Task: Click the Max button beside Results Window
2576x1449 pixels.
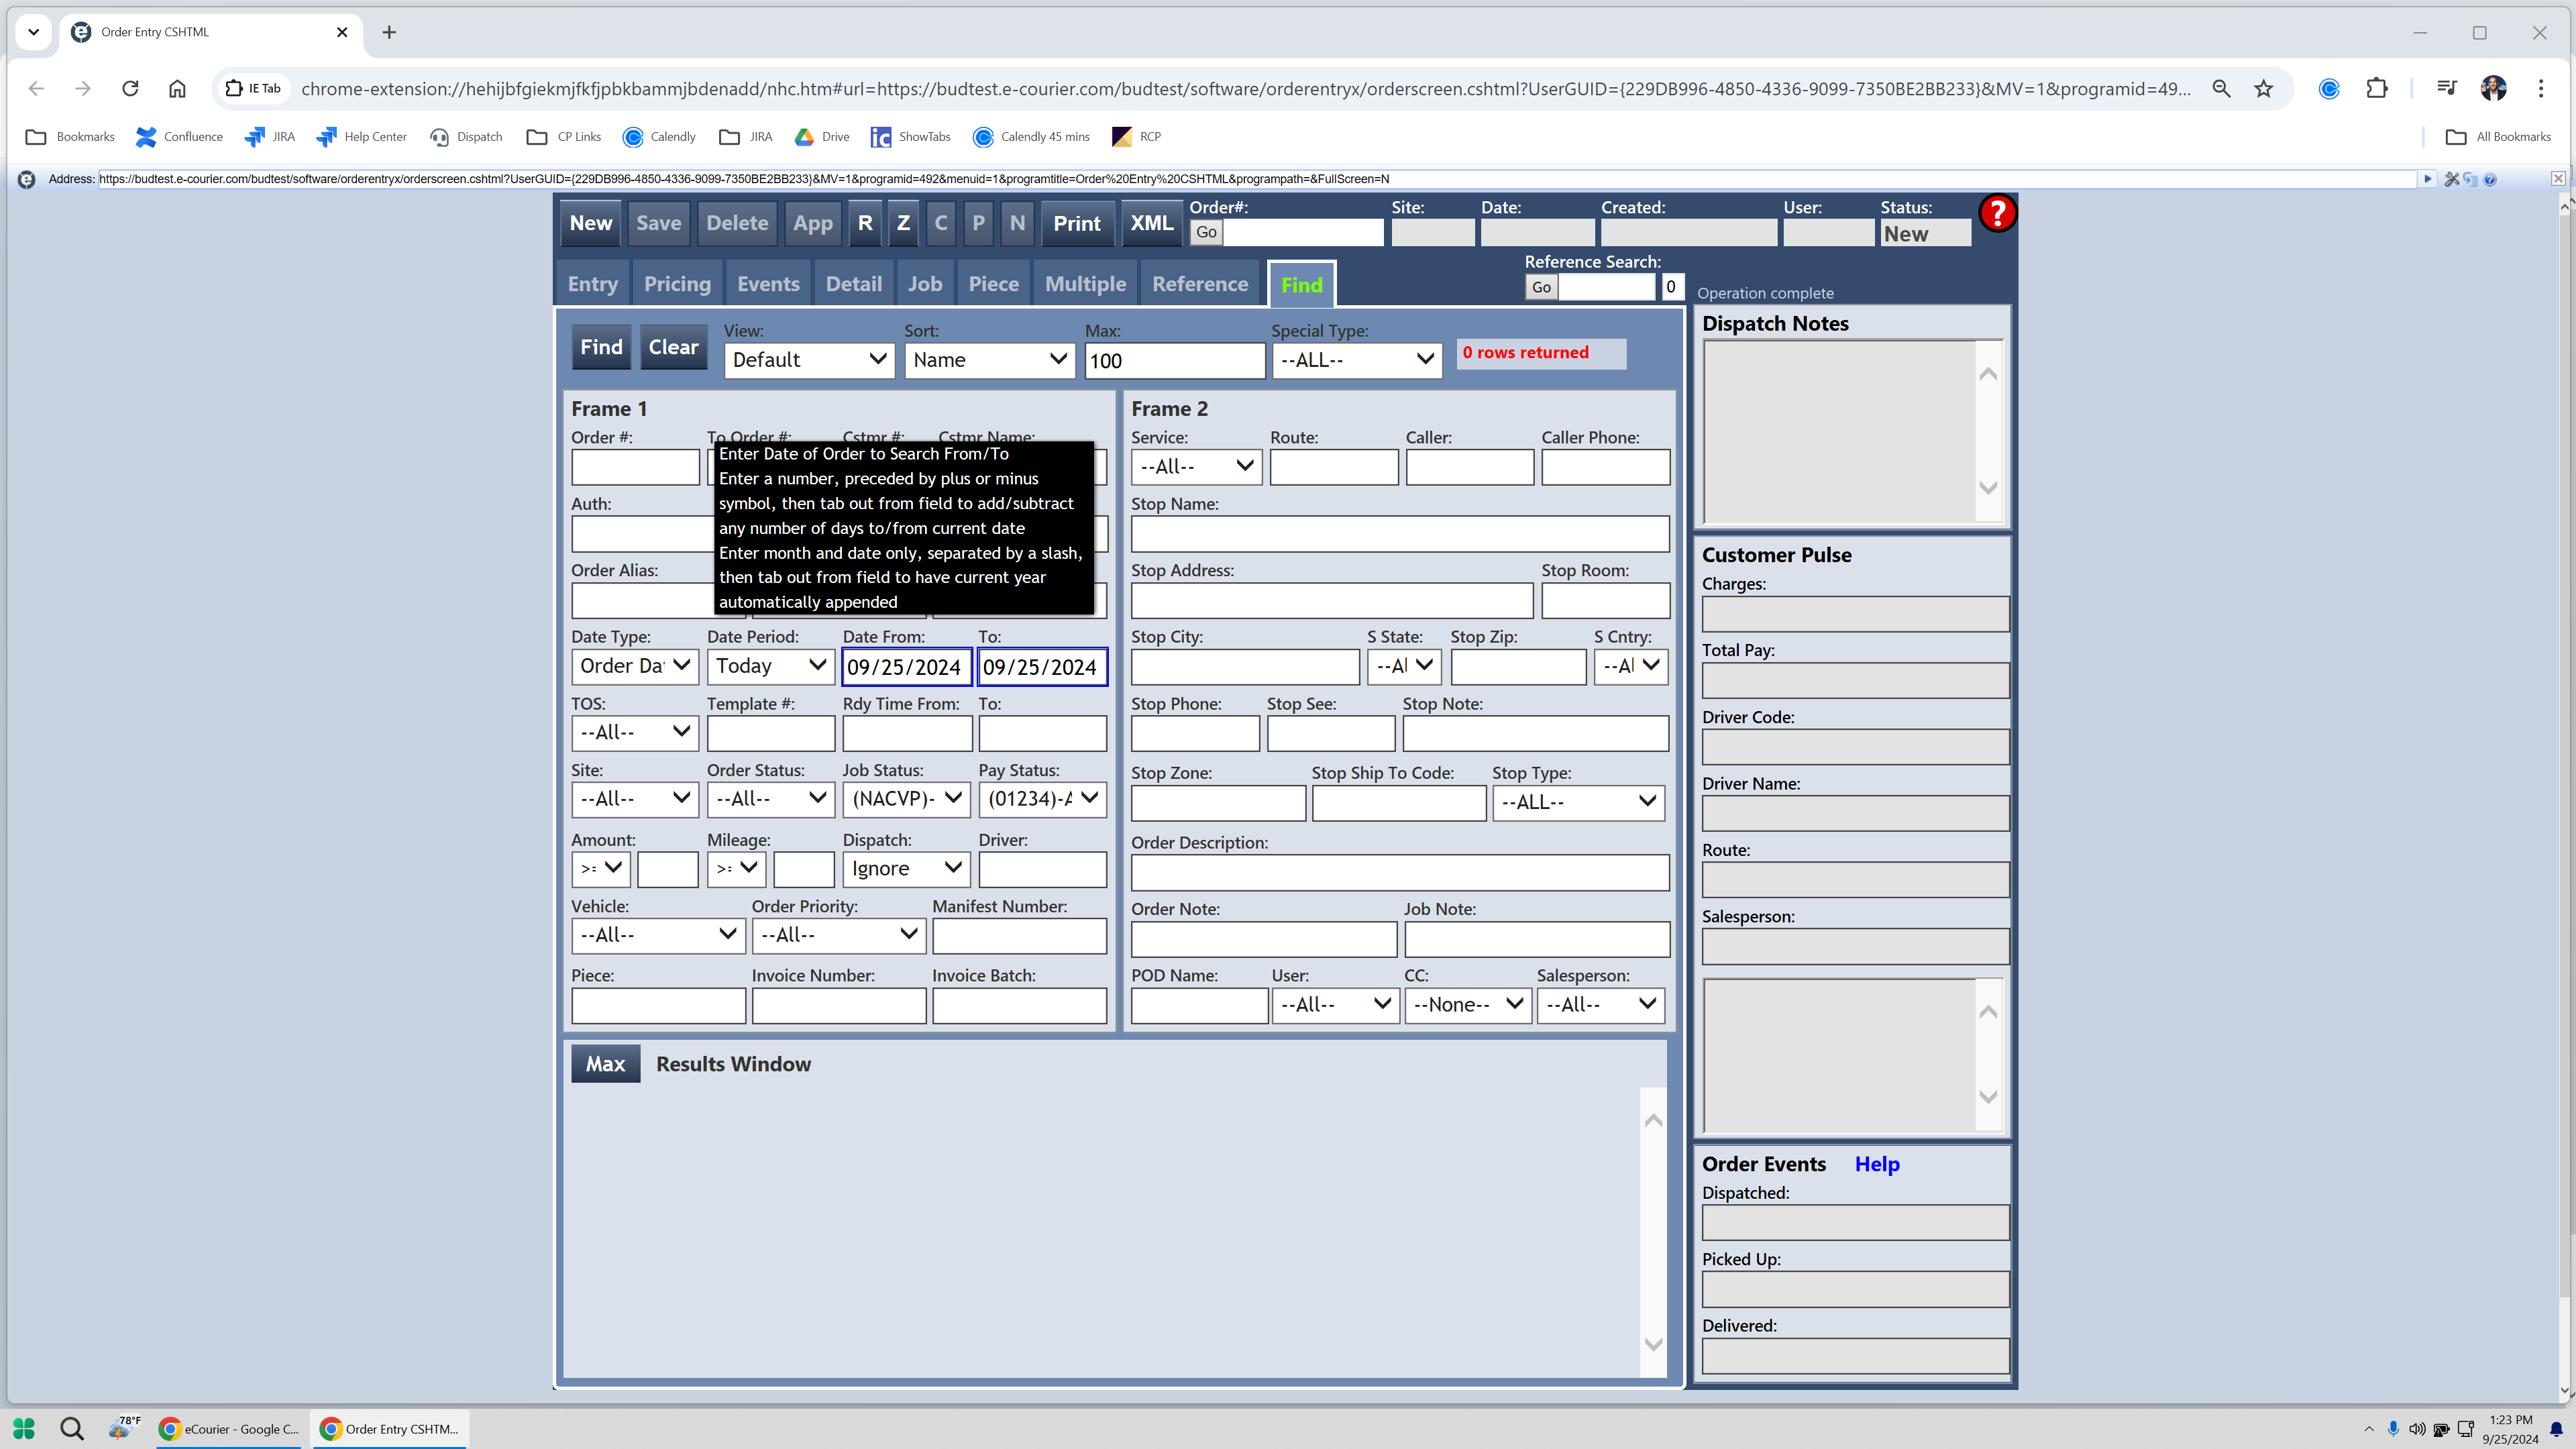Action: 605,1064
